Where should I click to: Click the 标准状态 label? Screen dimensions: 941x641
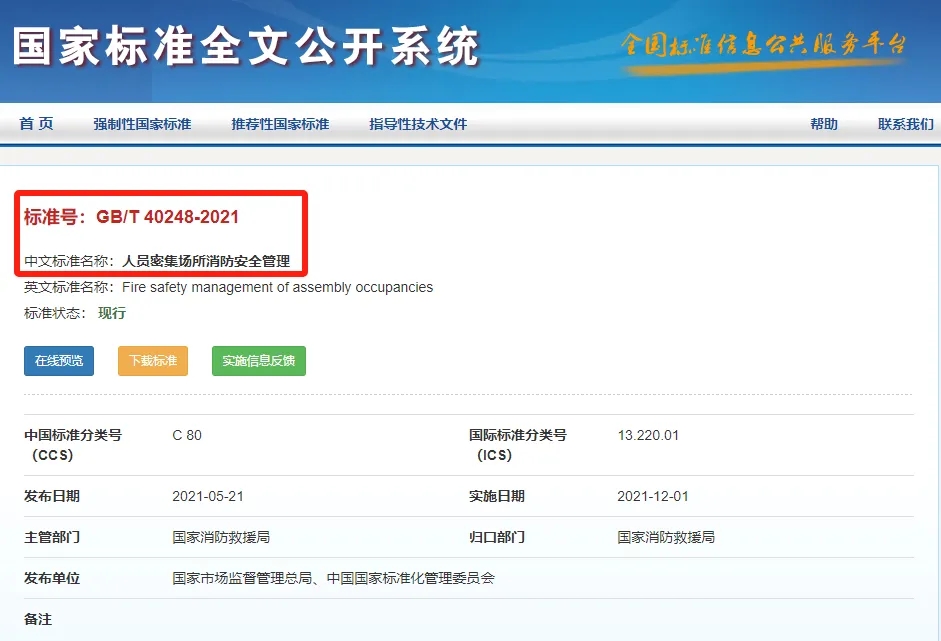coord(55,313)
